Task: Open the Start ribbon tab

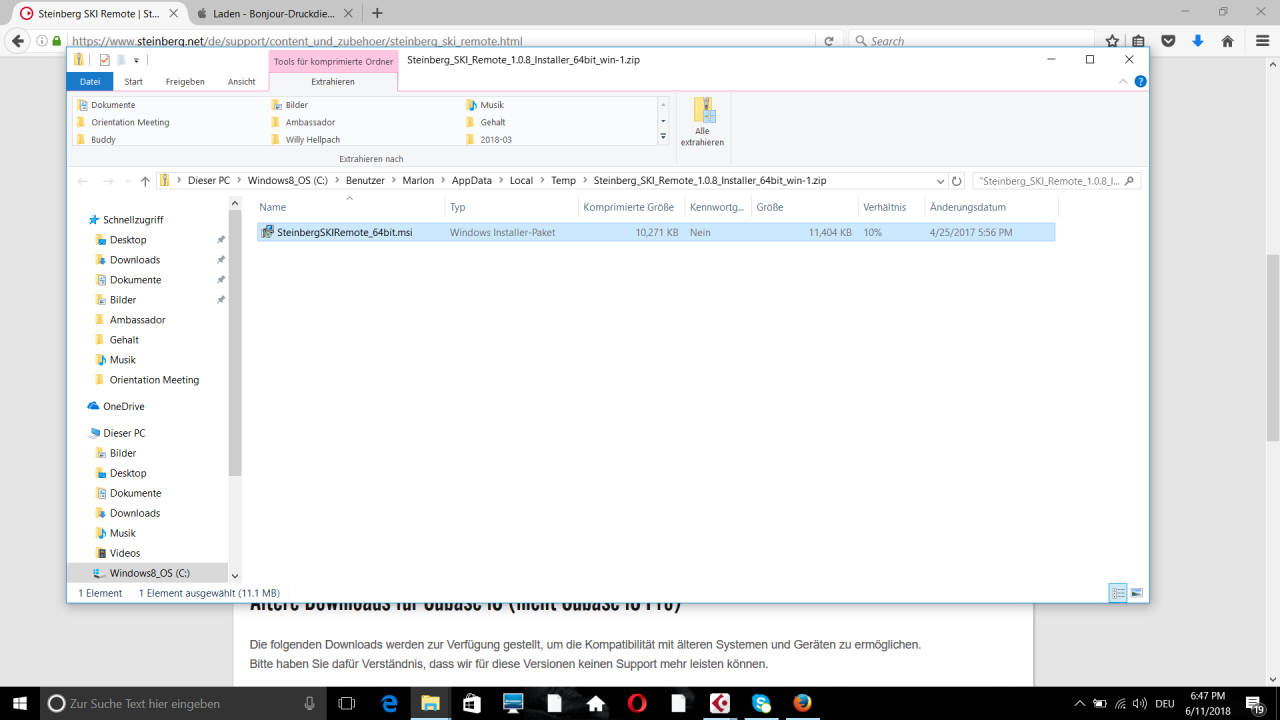Action: 133,82
